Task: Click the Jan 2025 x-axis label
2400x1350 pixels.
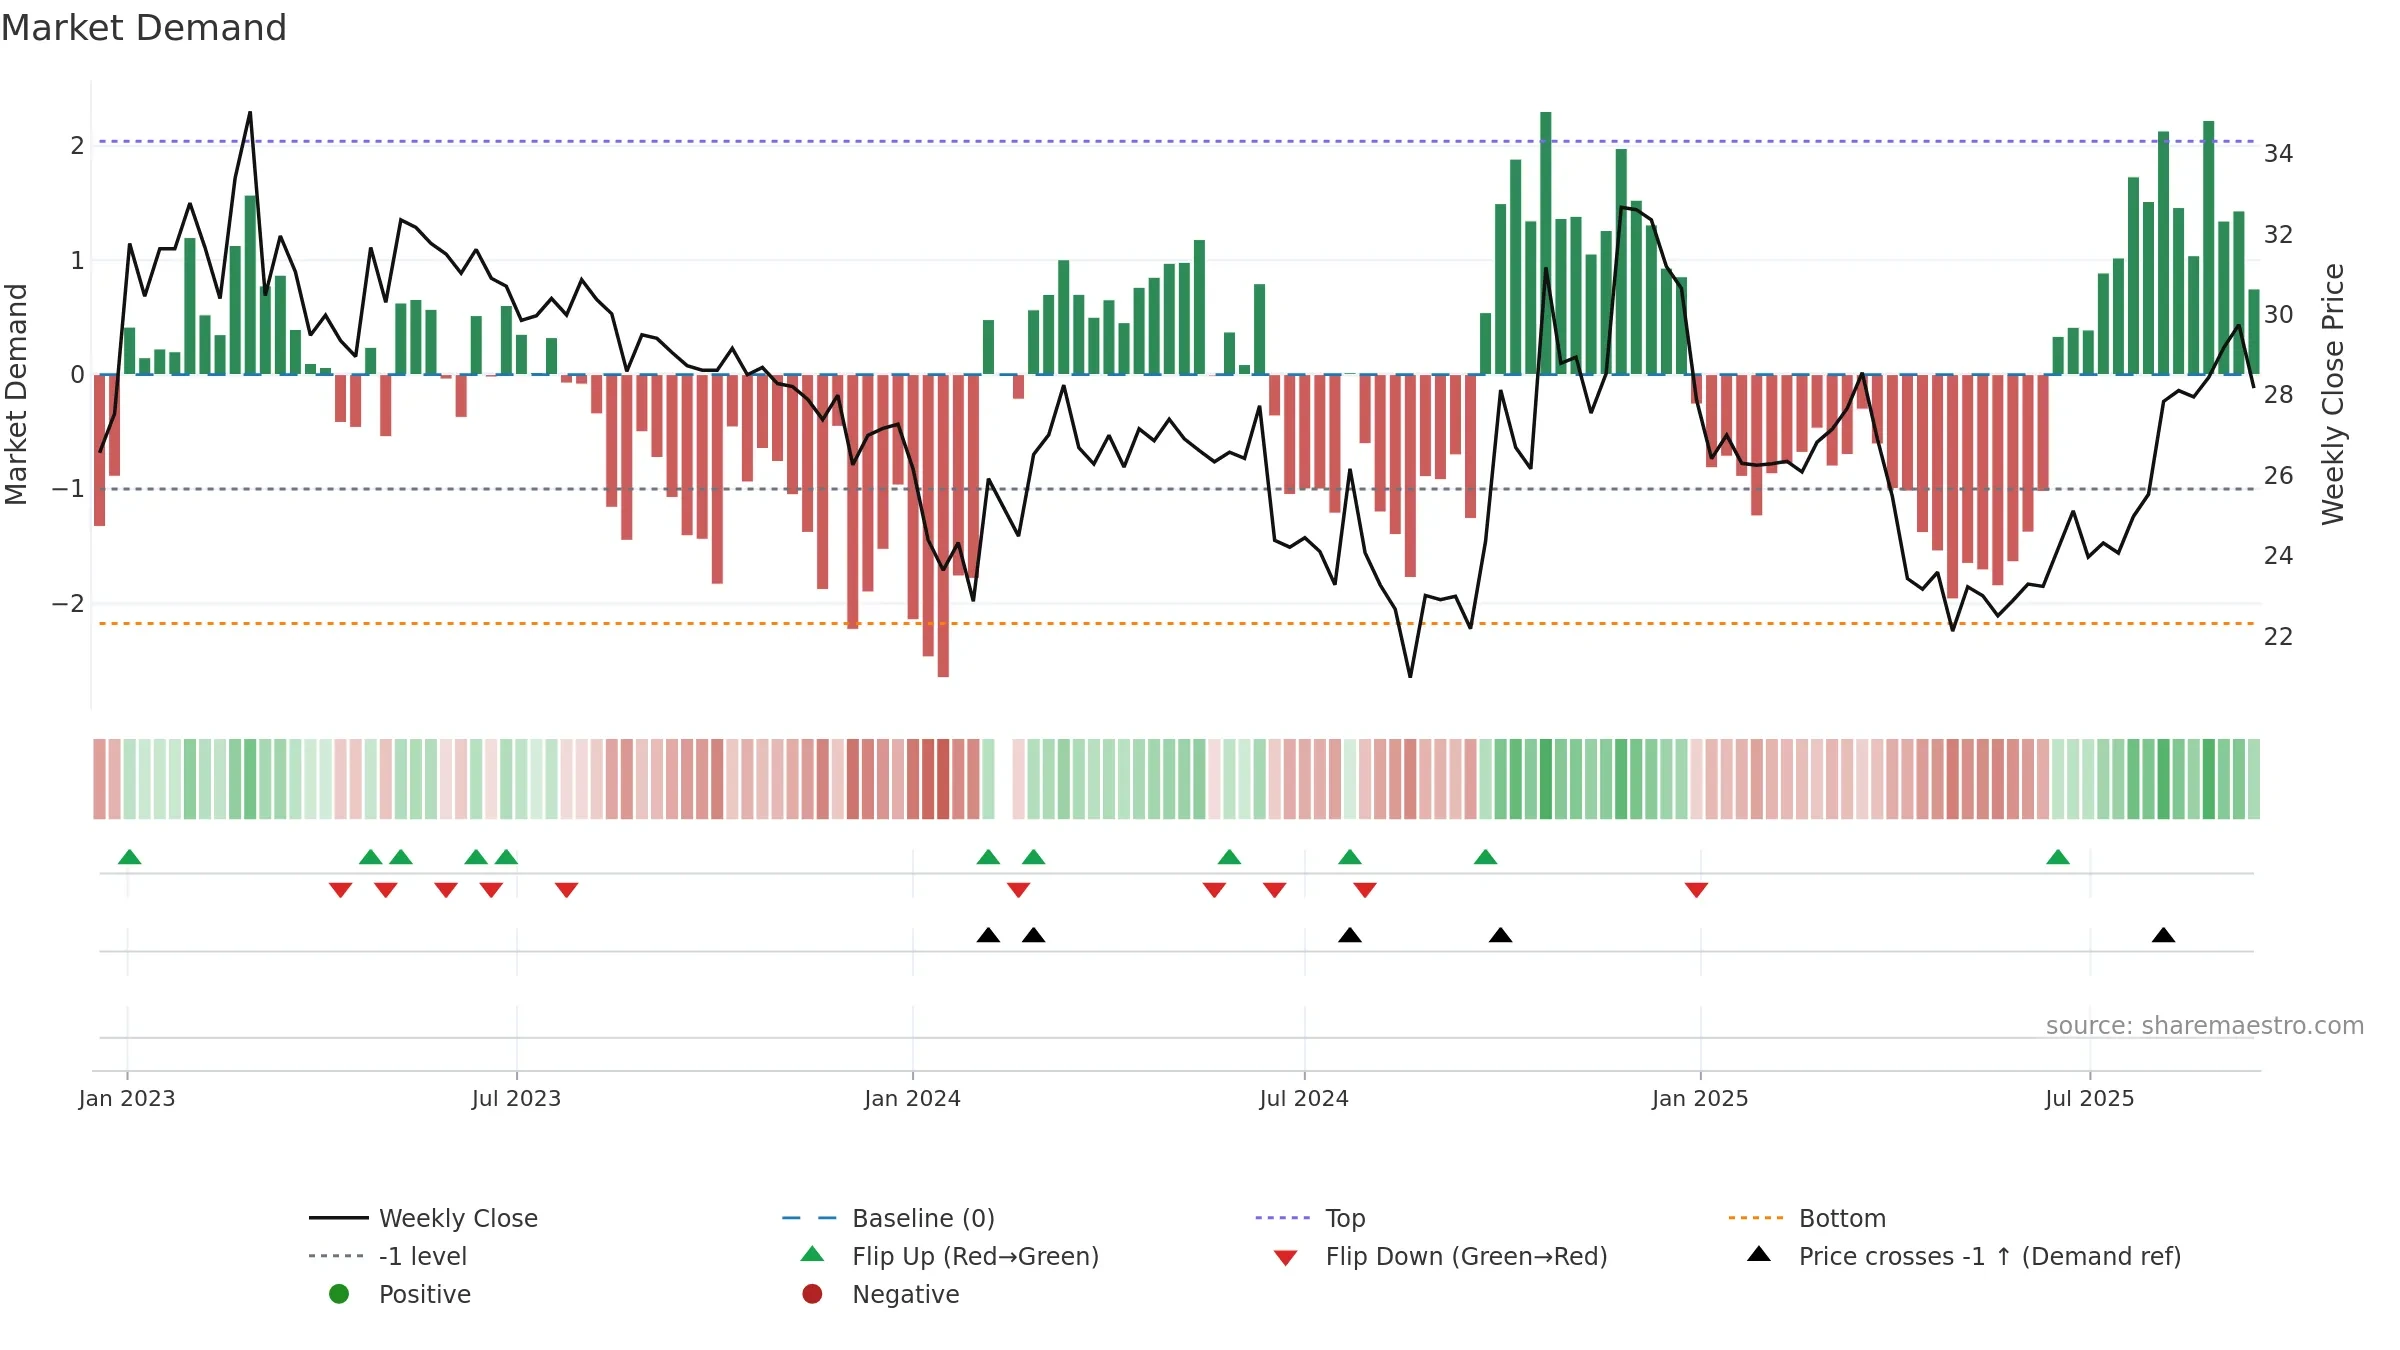Action: tap(1701, 1099)
